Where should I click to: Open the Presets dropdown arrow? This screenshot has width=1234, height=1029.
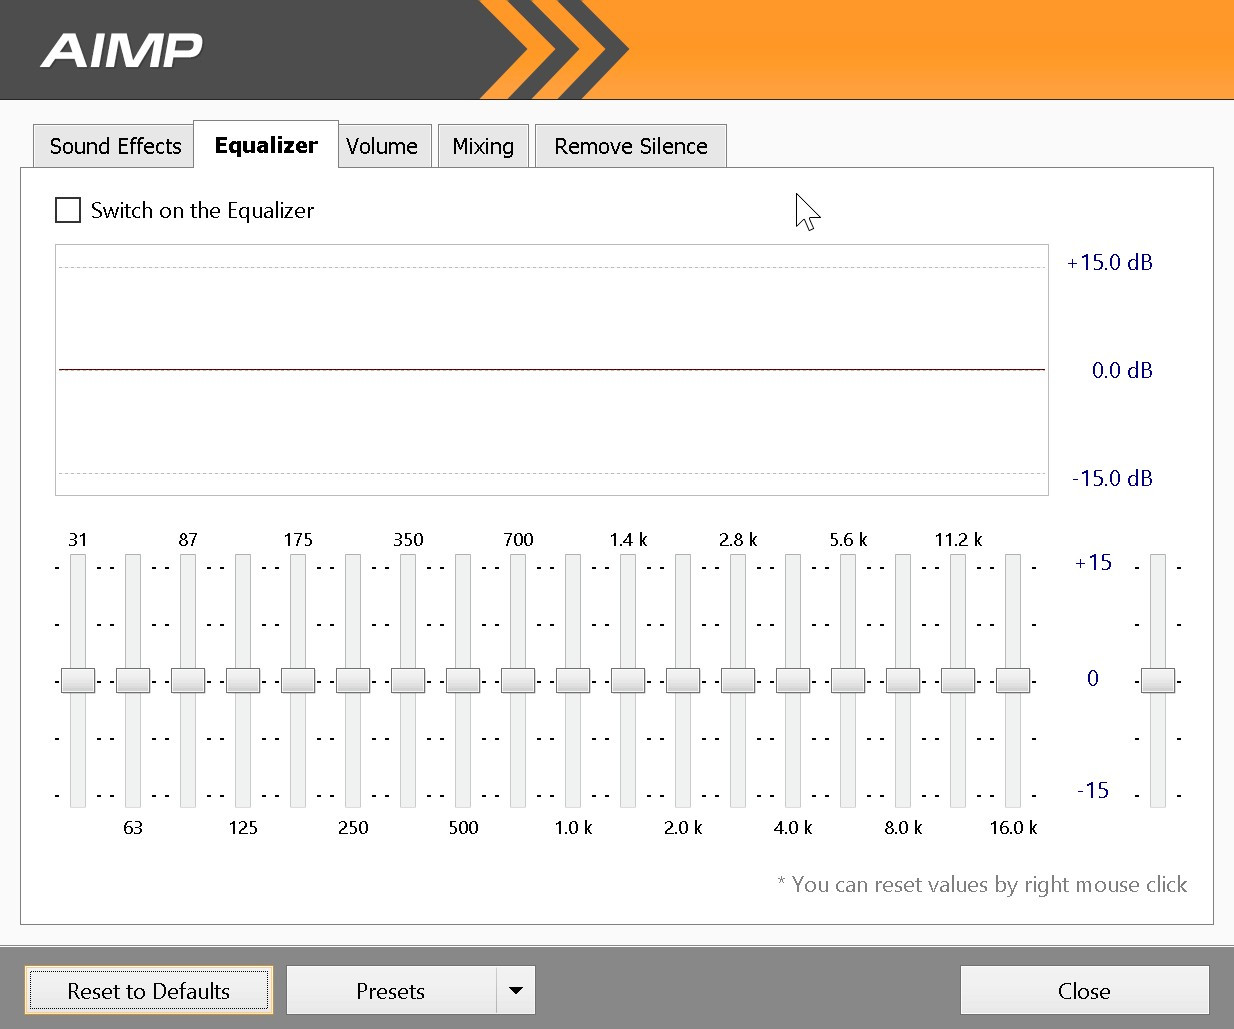coord(515,990)
